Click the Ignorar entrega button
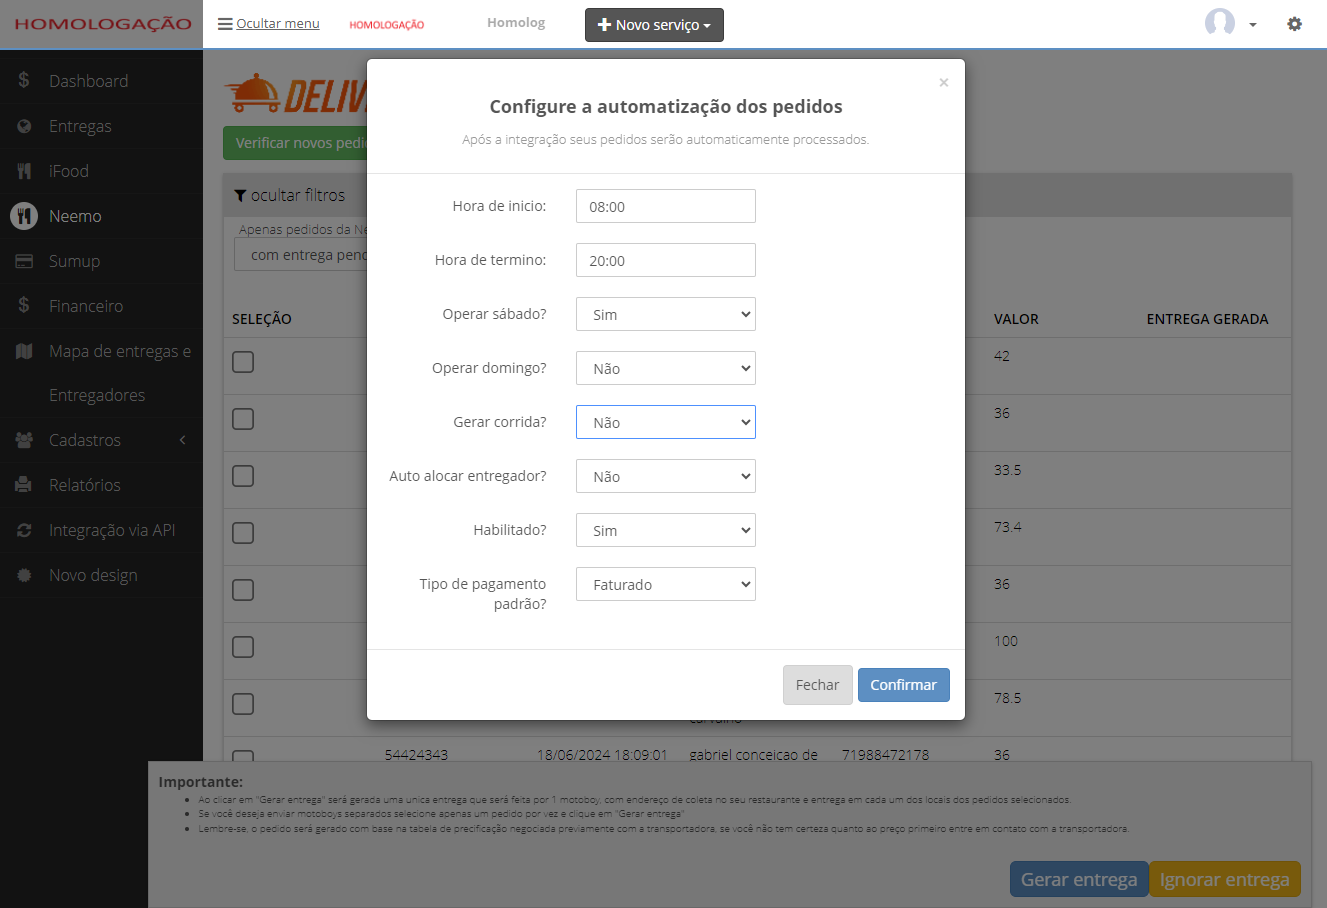The image size is (1327, 908). point(1224,879)
